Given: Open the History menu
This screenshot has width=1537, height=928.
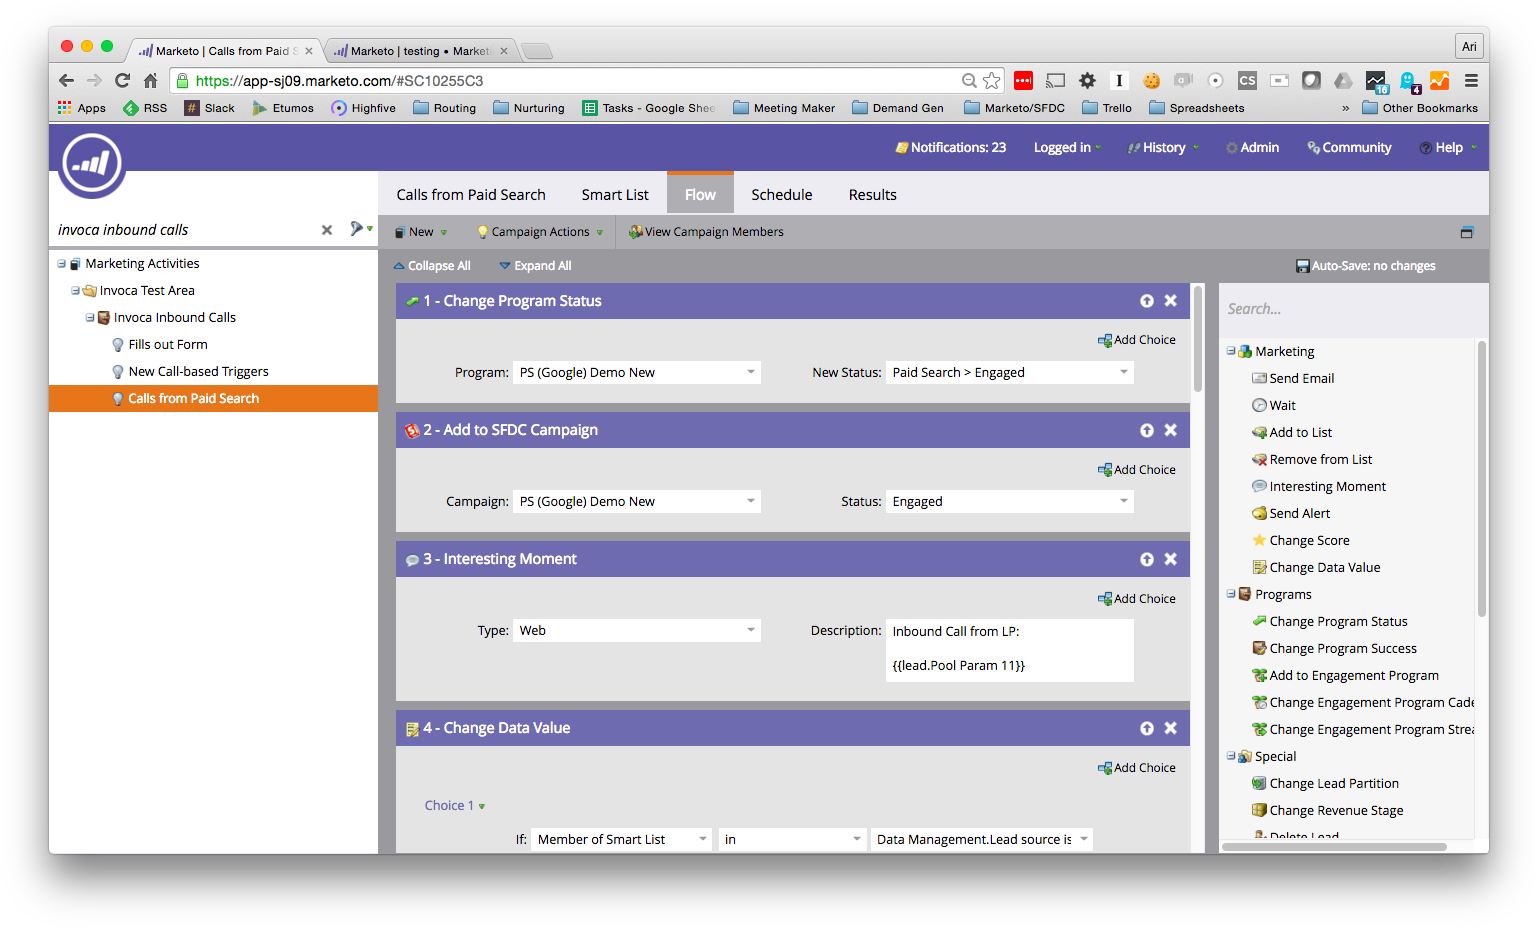Looking at the screenshot, I should (1164, 147).
